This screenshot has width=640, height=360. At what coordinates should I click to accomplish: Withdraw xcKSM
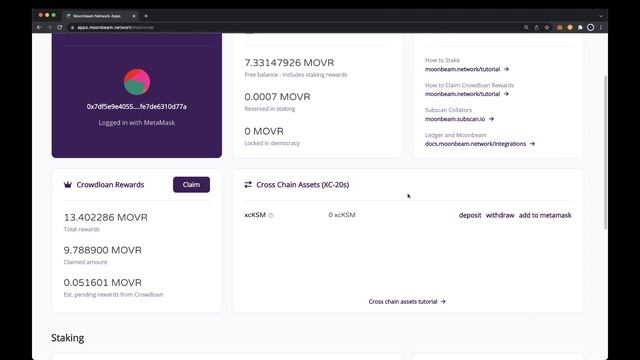500,215
